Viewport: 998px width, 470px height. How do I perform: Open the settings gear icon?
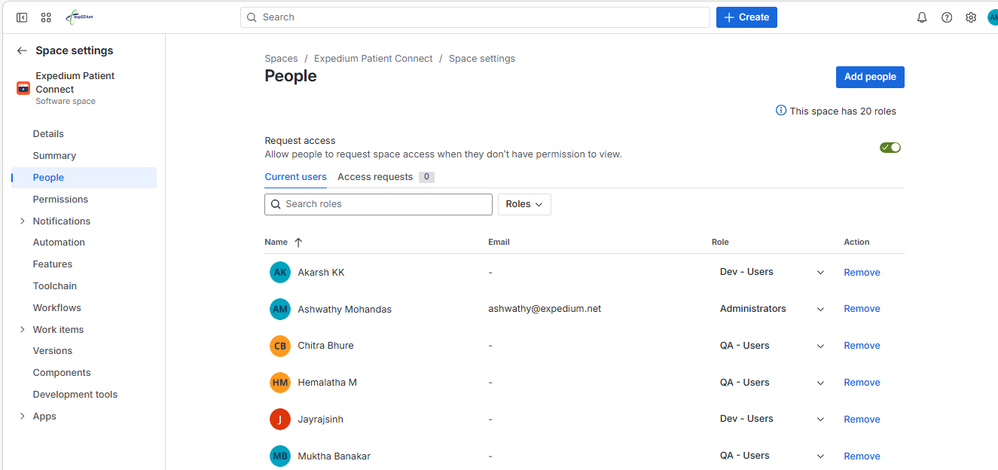coord(971,18)
